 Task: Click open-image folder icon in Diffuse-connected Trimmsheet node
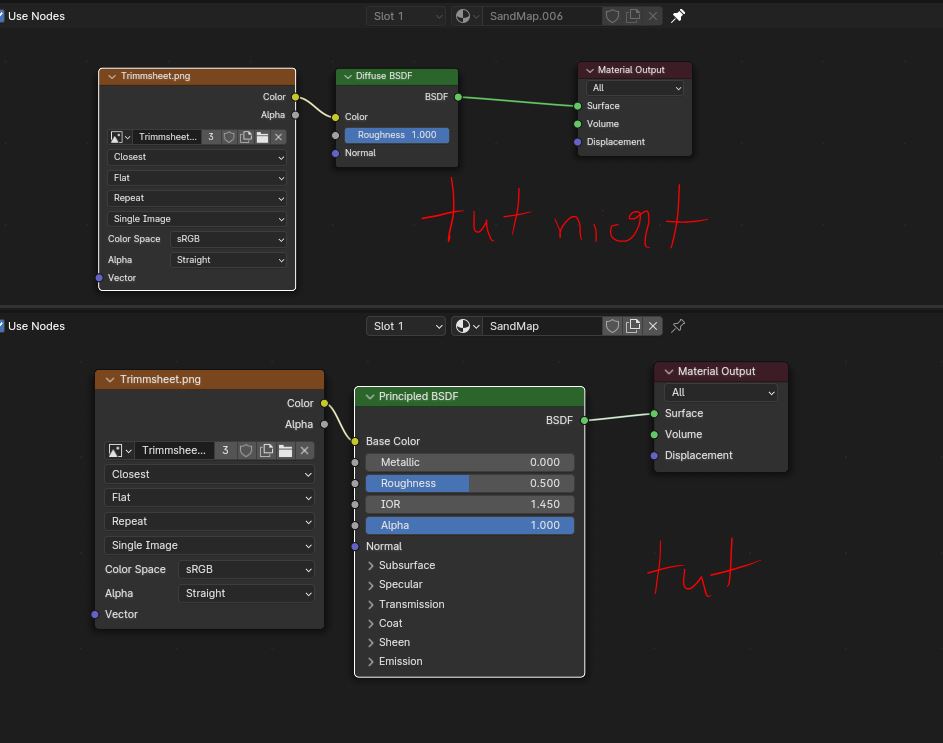[262, 137]
